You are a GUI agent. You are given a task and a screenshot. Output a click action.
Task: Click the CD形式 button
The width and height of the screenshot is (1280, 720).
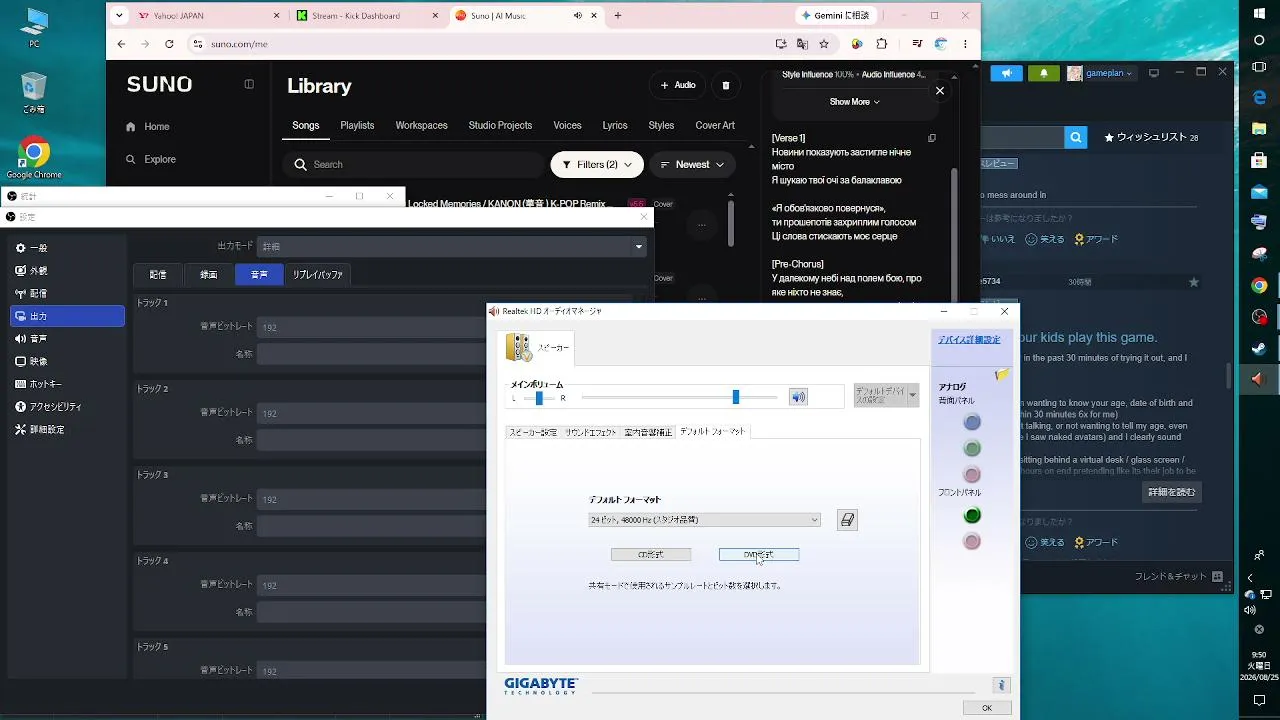(651, 554)
